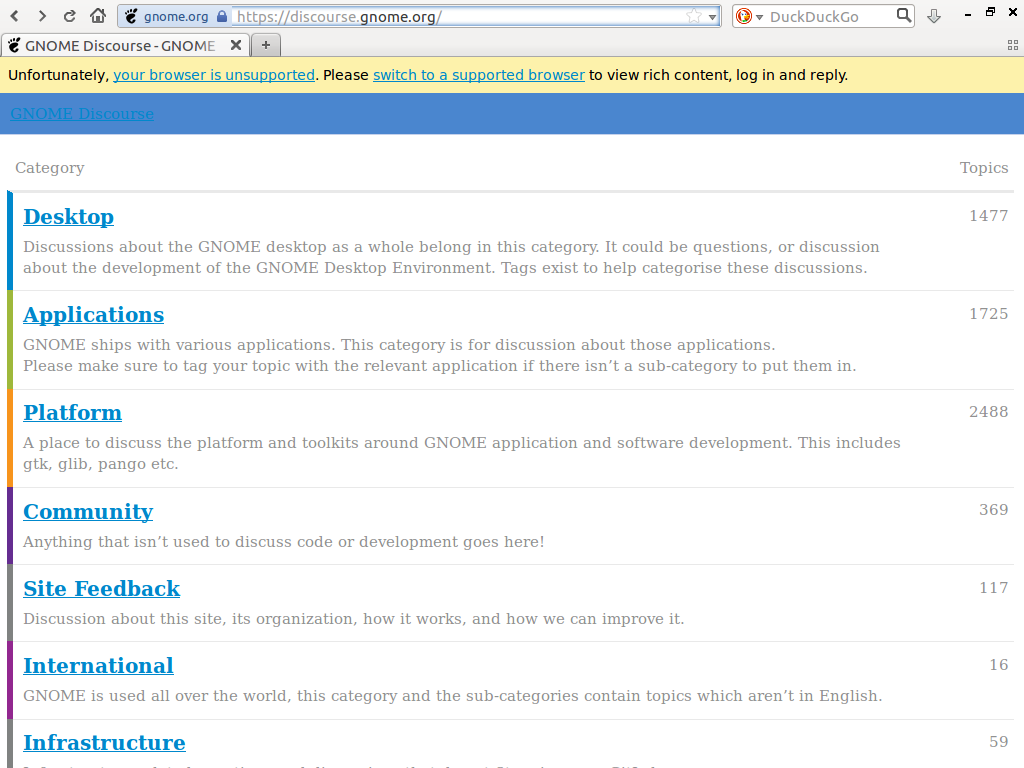Click the topic count 369

993,509
